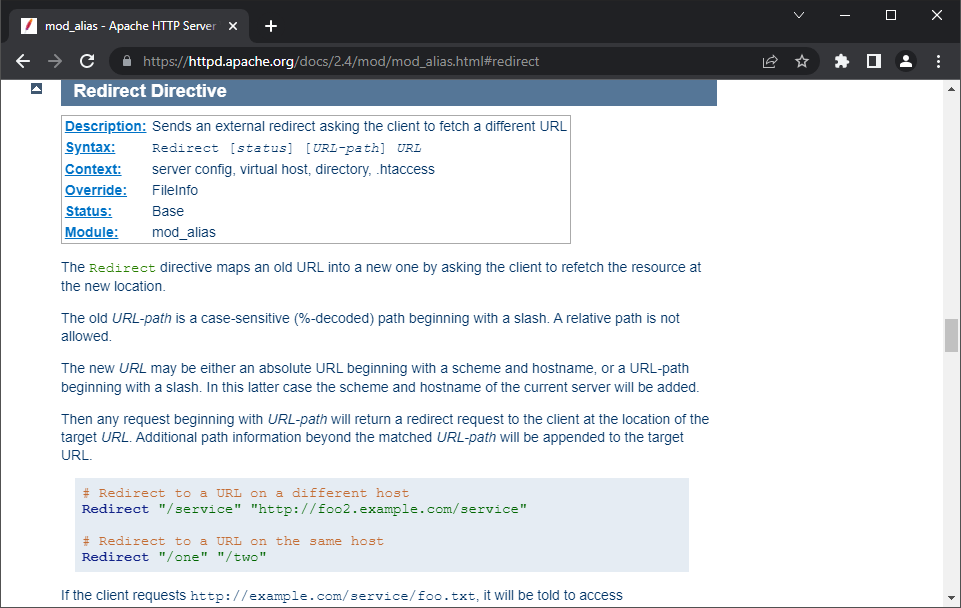Open the Override link
Screen dimensions: 961x608
click(96, 190)
